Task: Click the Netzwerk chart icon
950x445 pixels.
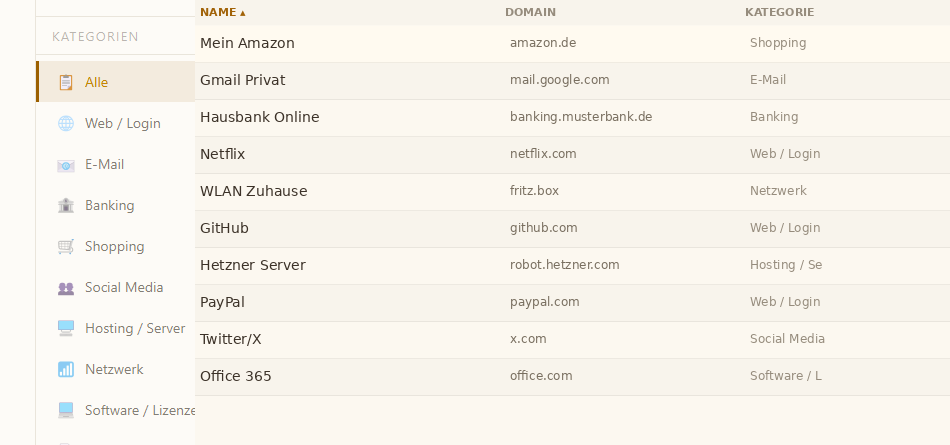Action: click(66, 369)
